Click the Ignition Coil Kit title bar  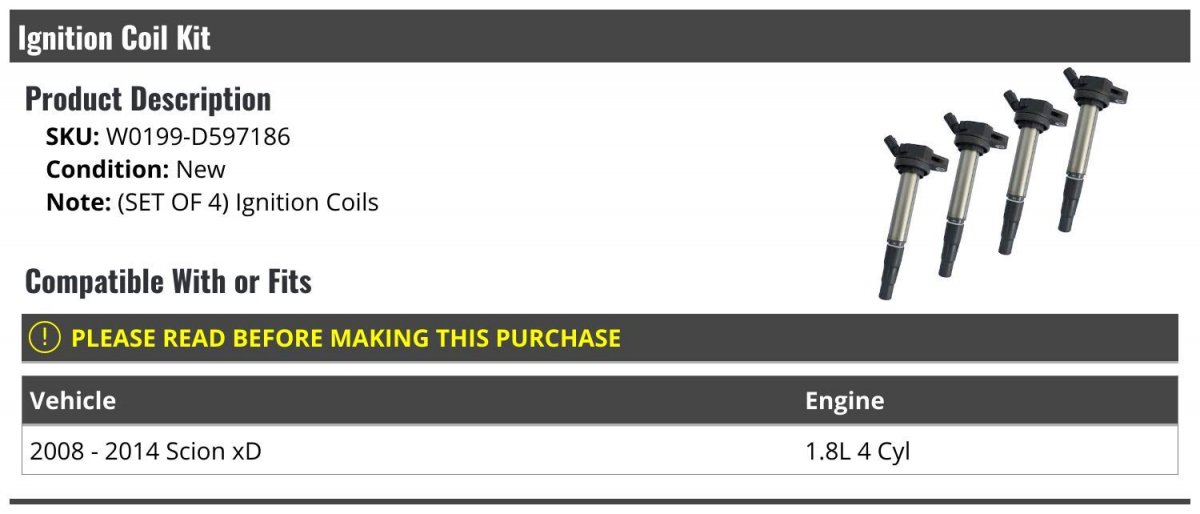600,38
